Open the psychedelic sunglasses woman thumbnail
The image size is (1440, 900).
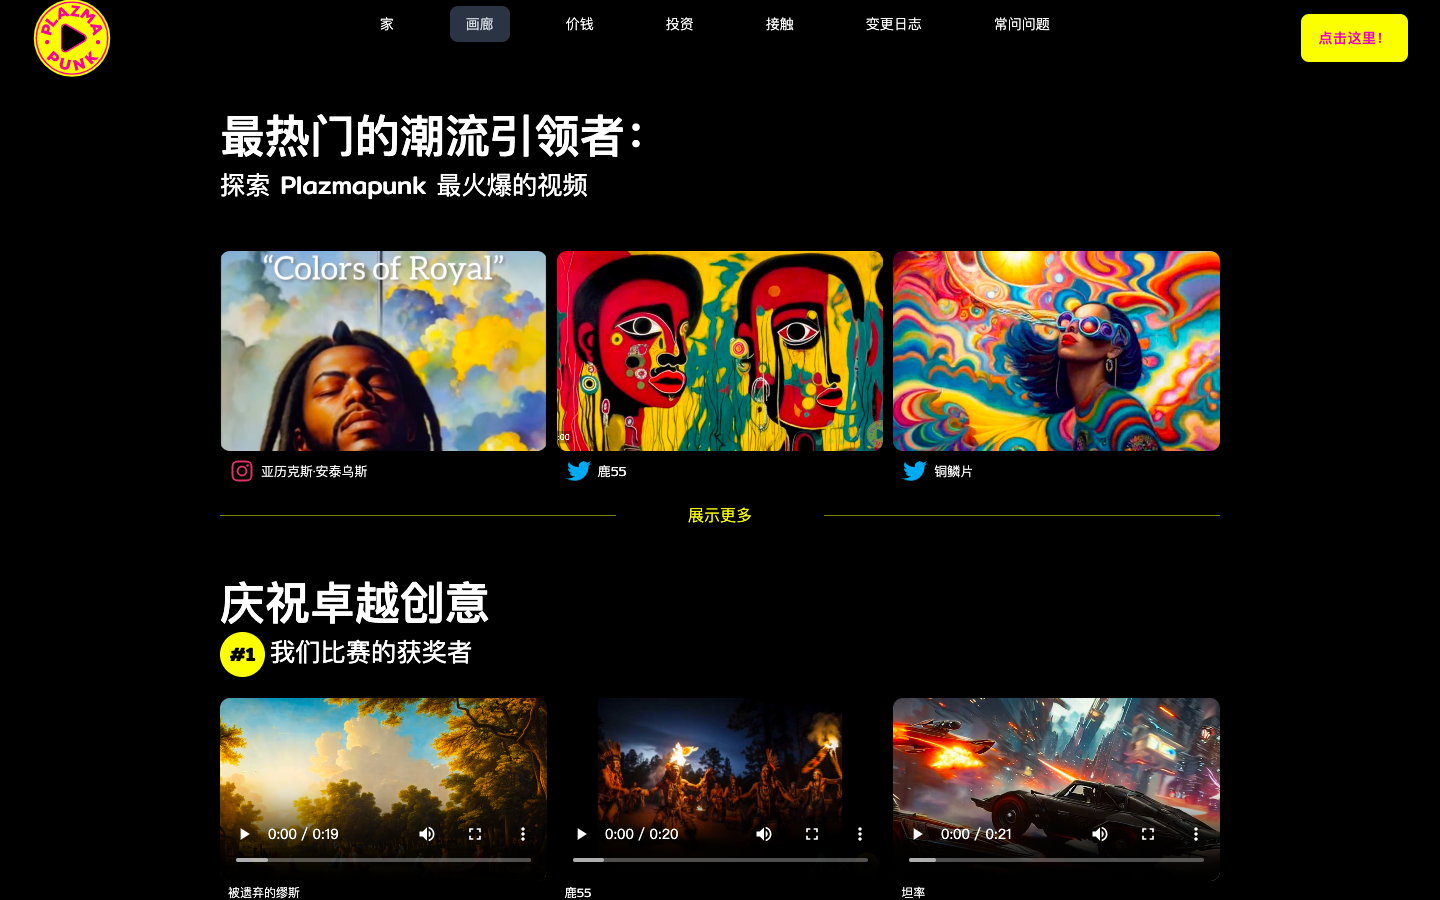(x=1056, y=351)
